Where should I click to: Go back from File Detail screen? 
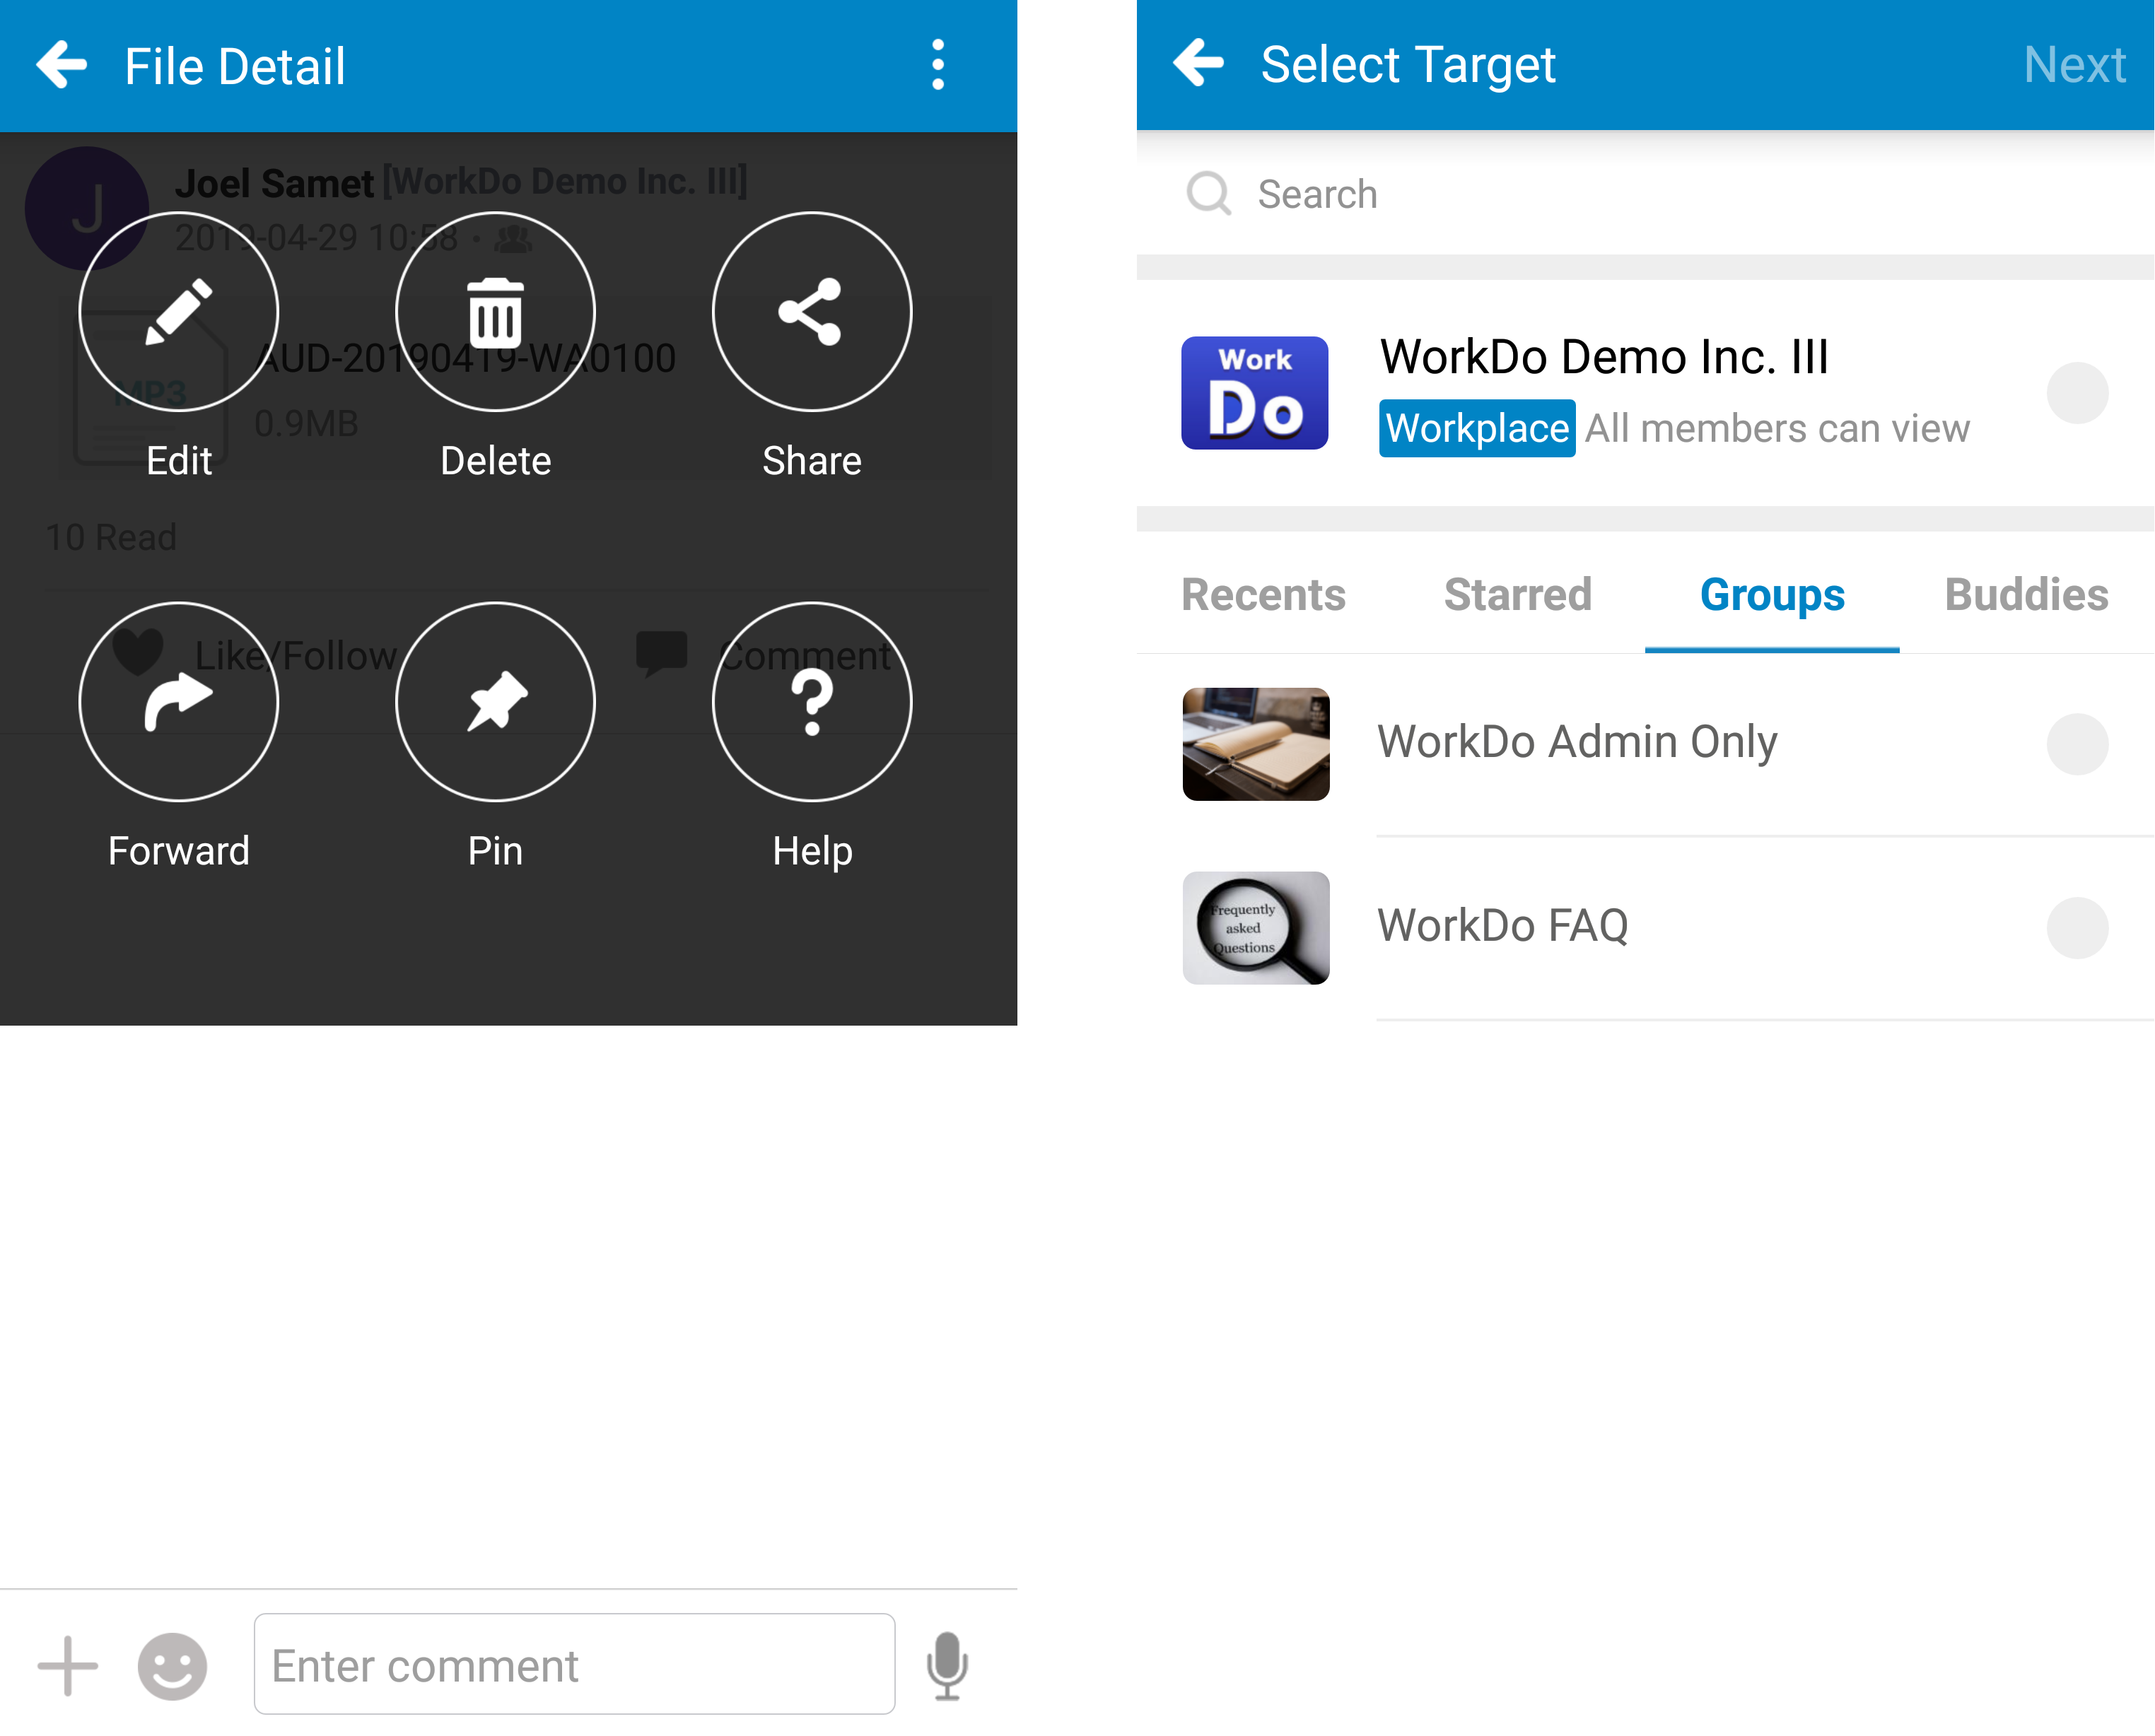tap(62, 66)
